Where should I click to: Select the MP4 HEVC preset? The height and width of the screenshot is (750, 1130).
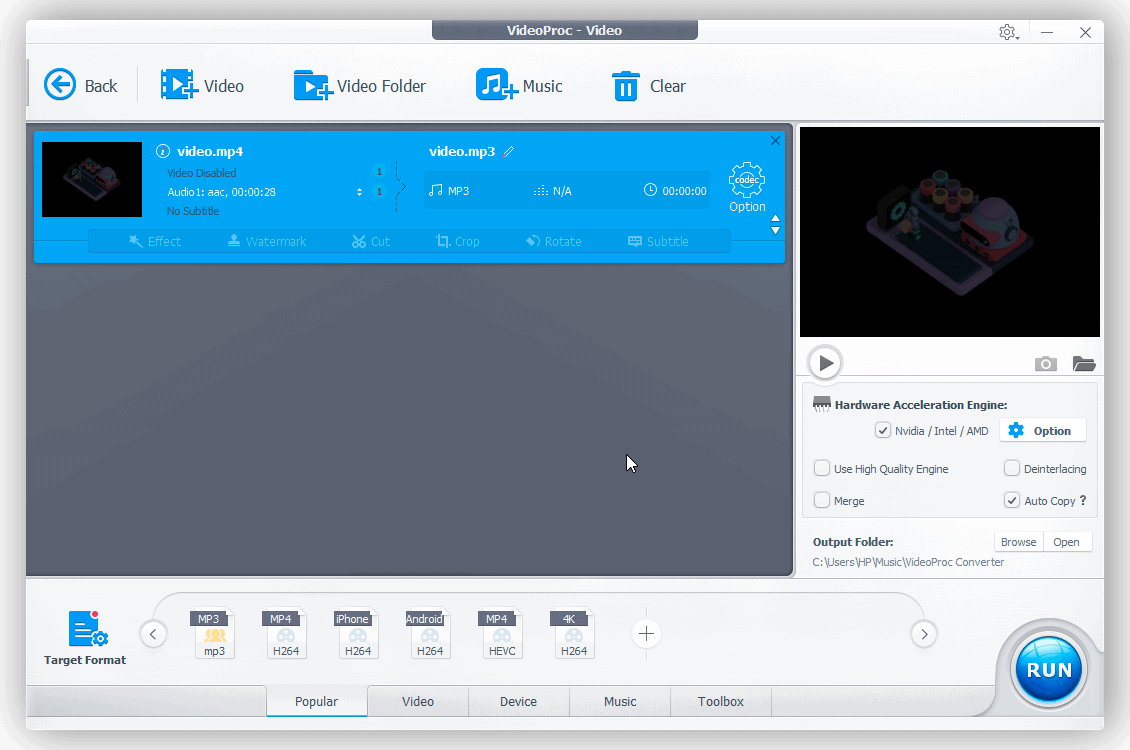pos(502,634)
